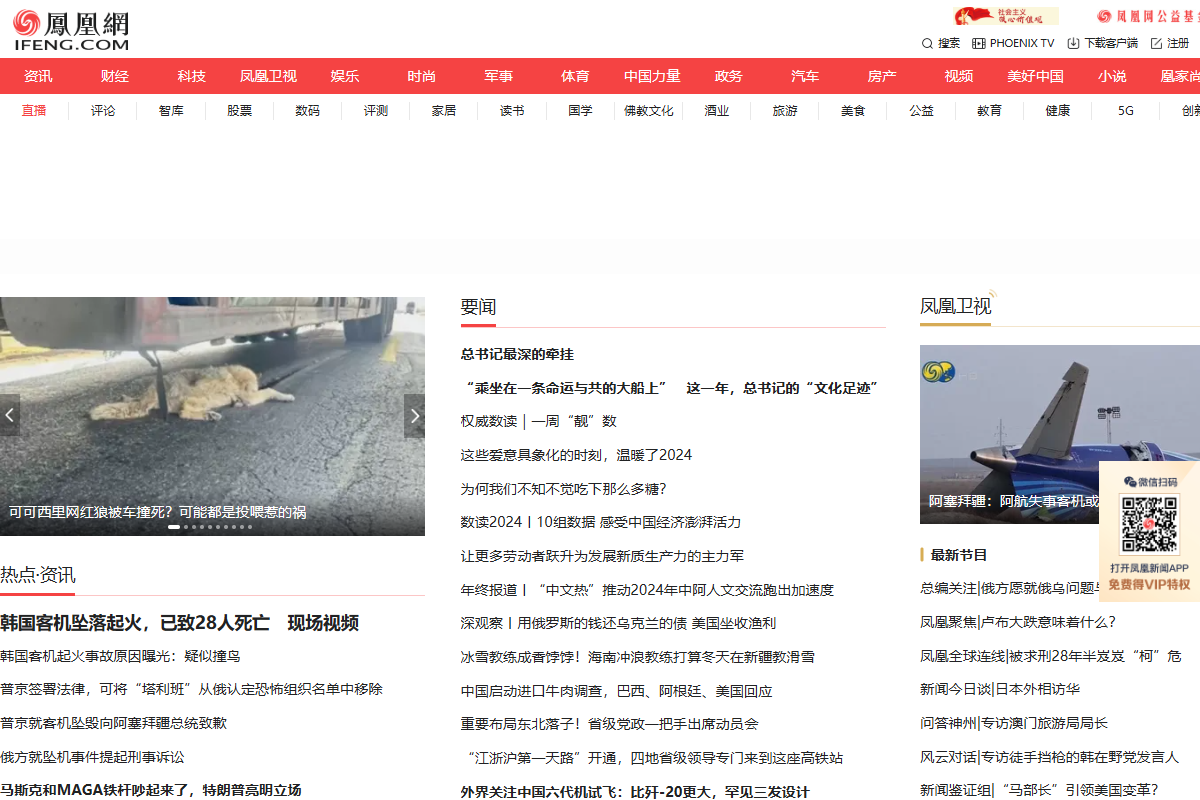Click the search magnifier icon
The height and width of the screenshot is (800, 1200).
[928, 43]
